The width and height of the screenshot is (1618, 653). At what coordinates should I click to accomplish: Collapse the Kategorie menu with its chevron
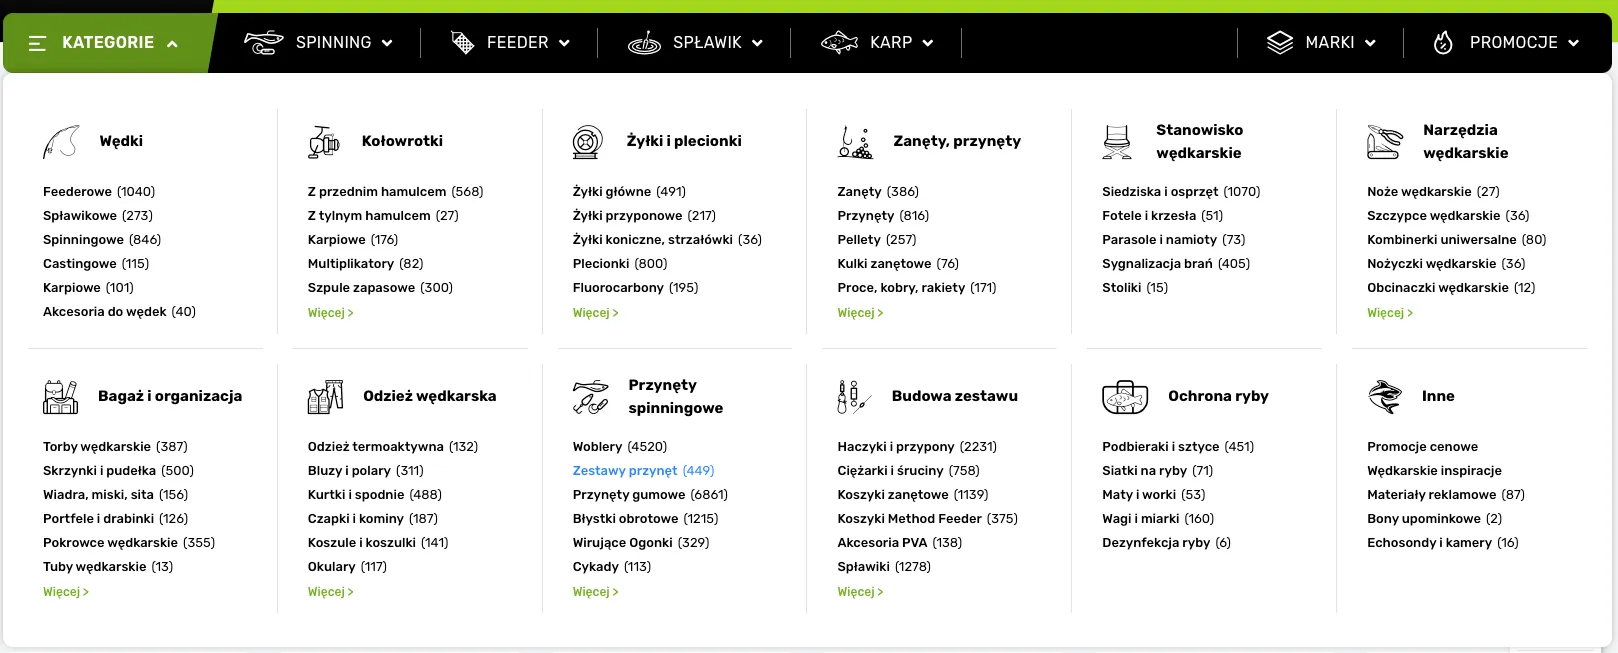172,44
